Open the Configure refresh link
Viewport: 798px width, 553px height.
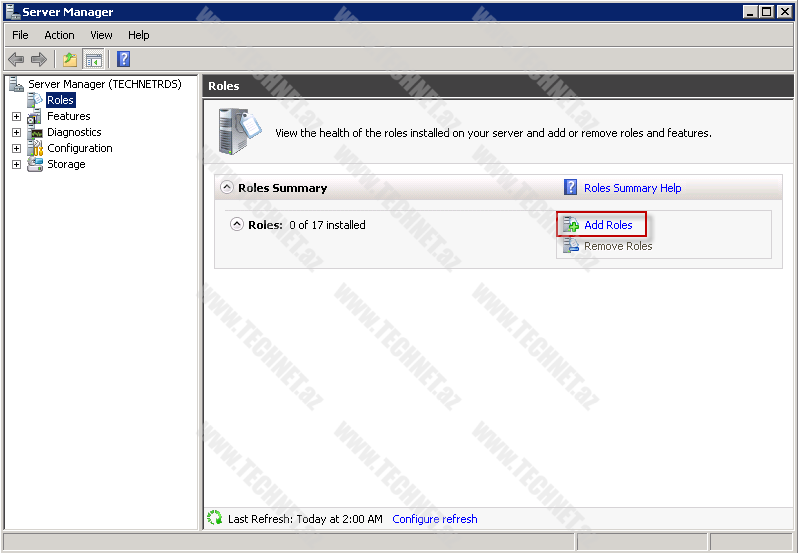coord(434,519)
